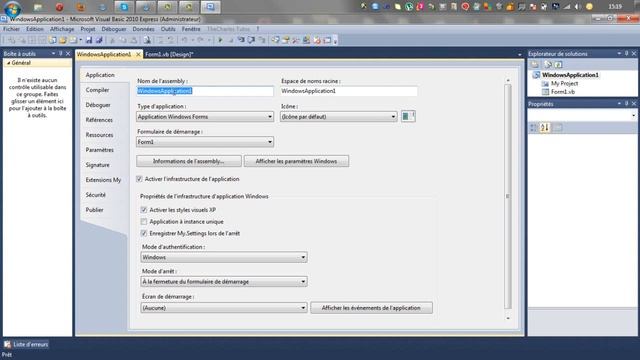The width and height of the screenshot is (640, 360).
Task: Click the Save (diskette) toolbar icon
Action: [x=89, y=40]
